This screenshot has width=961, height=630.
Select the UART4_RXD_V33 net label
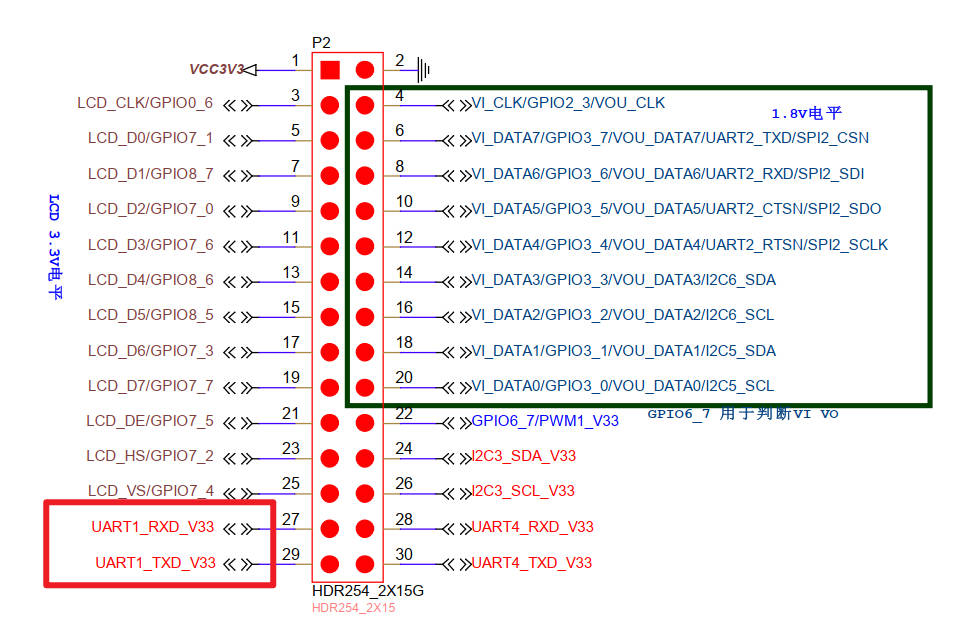[x=532, y=527]
